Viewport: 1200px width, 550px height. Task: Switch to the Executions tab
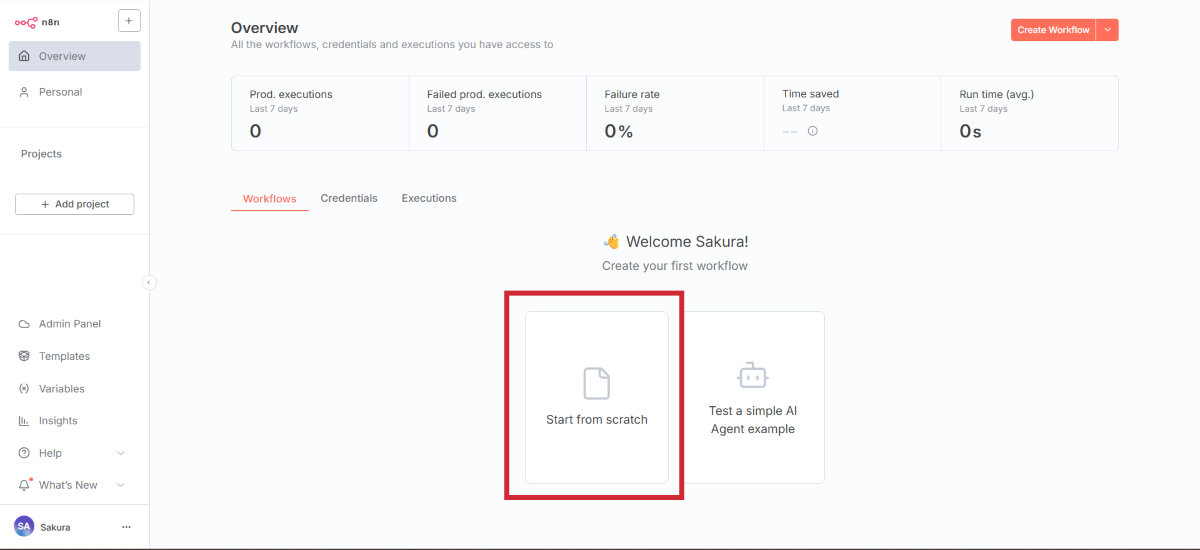coord(429,198)
